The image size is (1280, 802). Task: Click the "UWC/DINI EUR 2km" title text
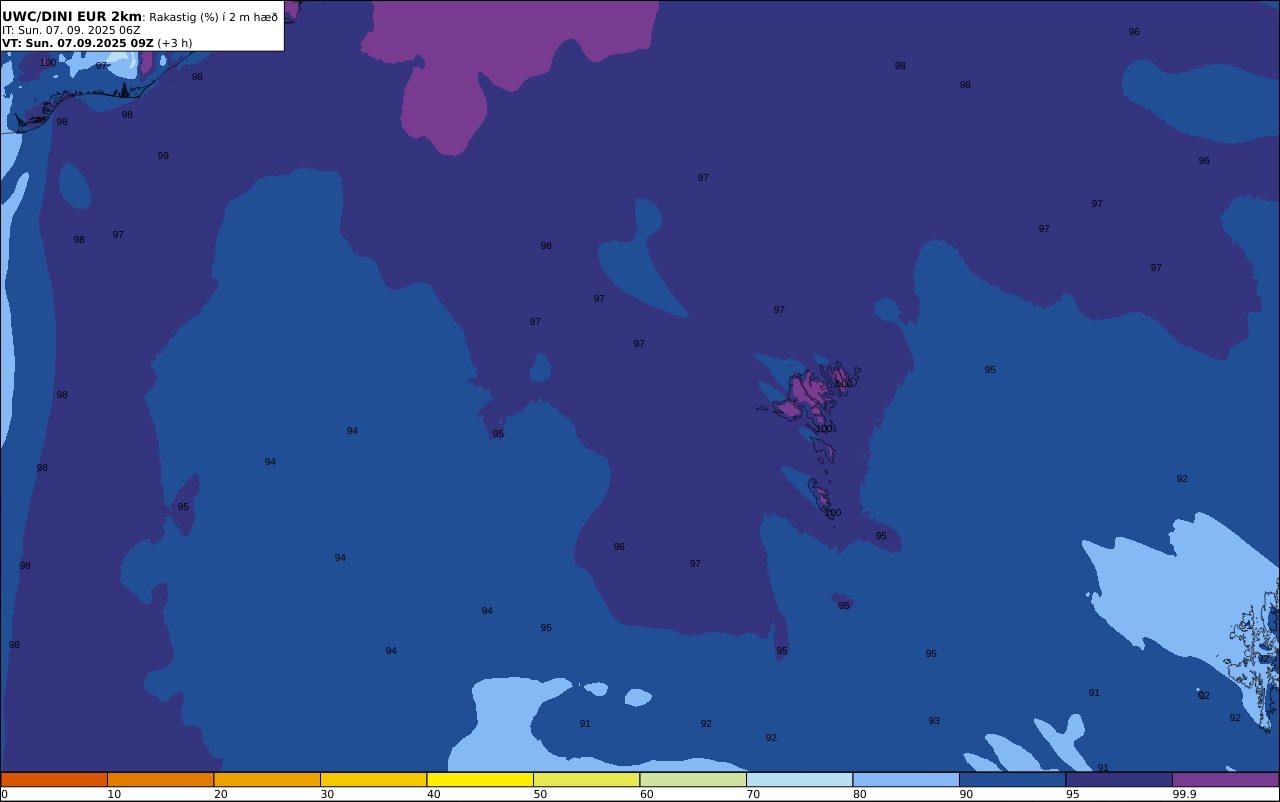pos(72,16)
